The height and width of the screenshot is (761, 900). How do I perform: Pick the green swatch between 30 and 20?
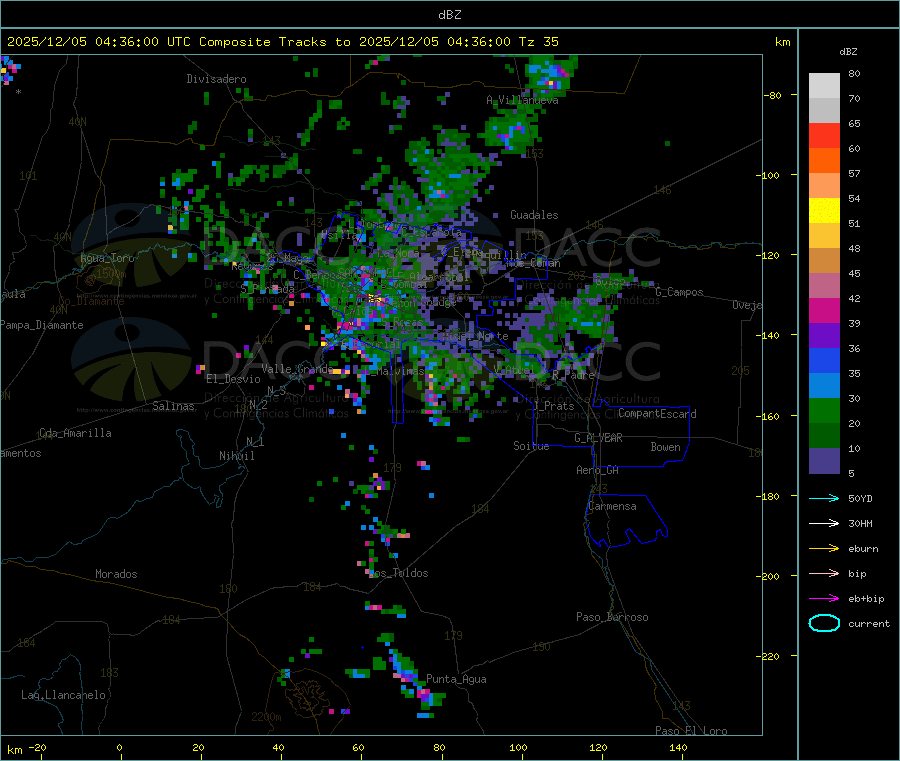pyautogui.click(x=824, y=410)
